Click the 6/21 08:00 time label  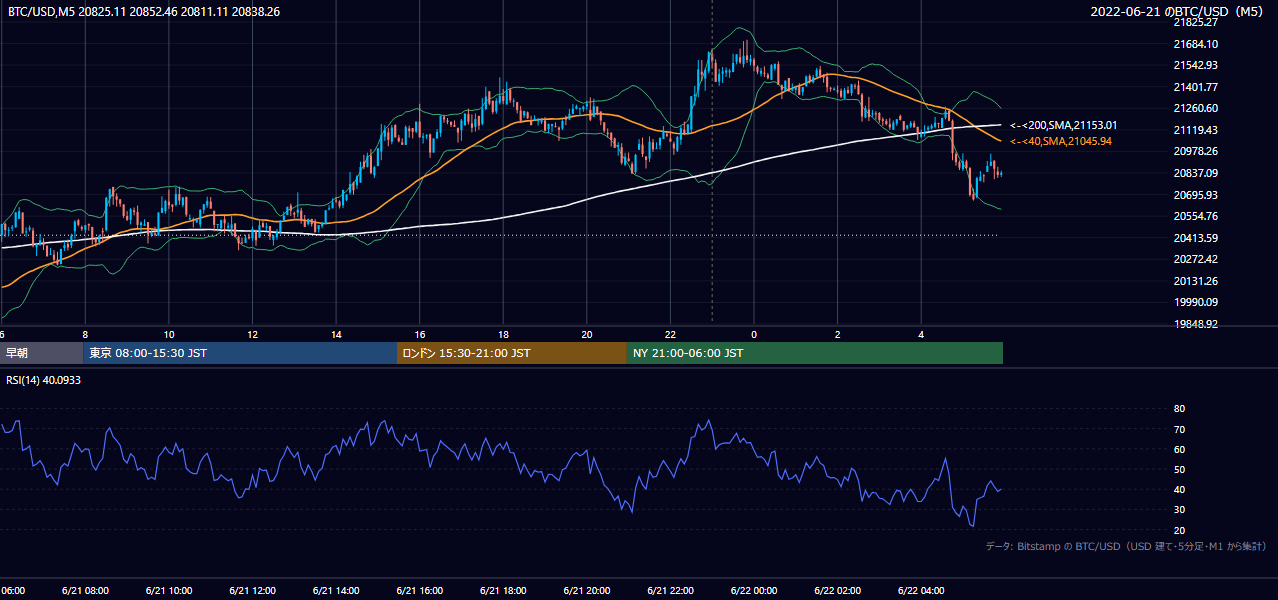click(x=85, y=590)
